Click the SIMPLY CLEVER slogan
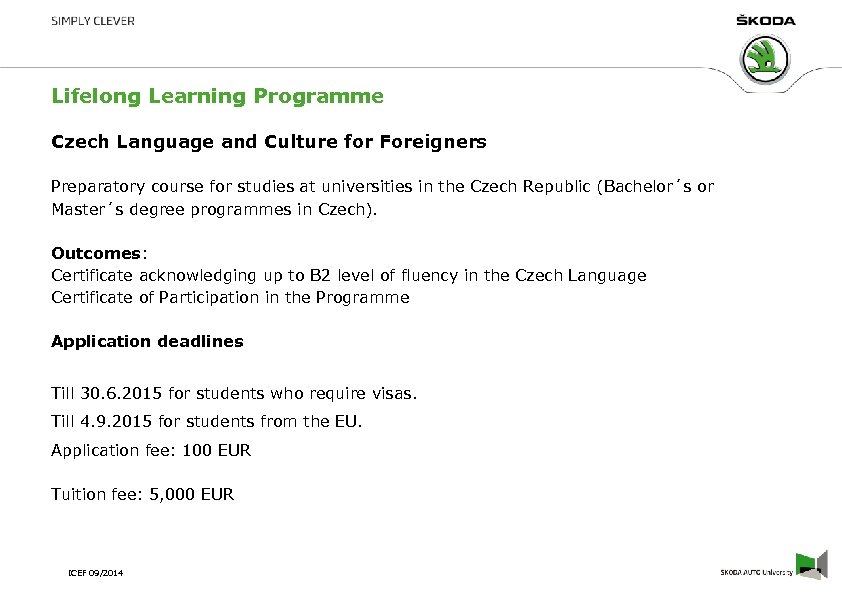The image size is (842, 595). [x=93, y=21]
